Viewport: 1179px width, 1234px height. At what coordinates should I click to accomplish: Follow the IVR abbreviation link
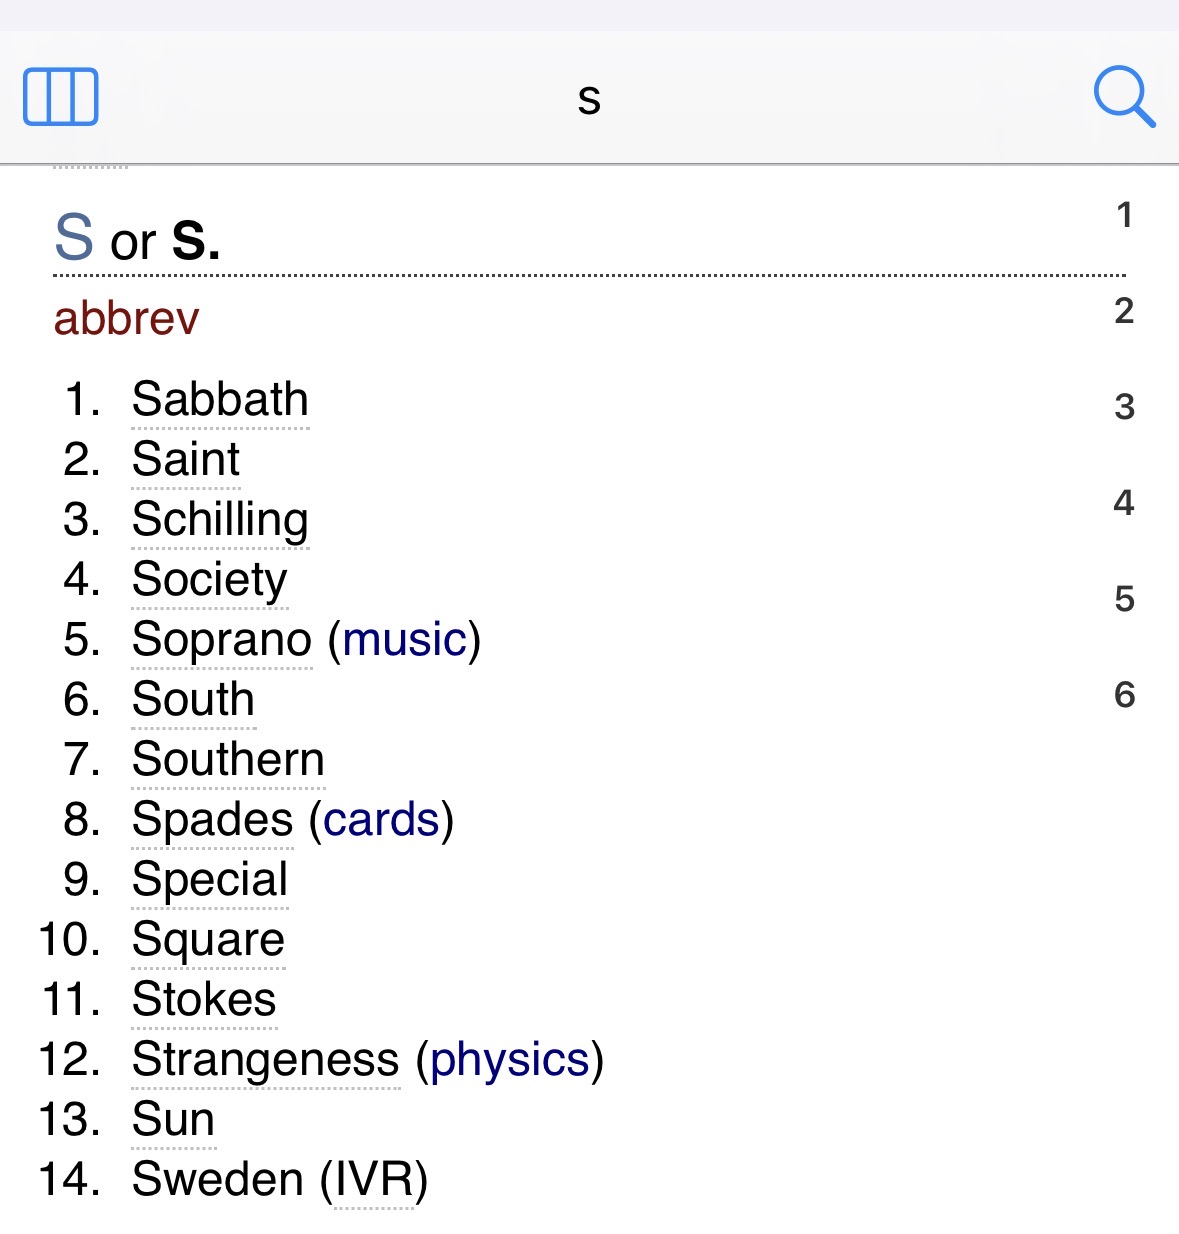374,1180
